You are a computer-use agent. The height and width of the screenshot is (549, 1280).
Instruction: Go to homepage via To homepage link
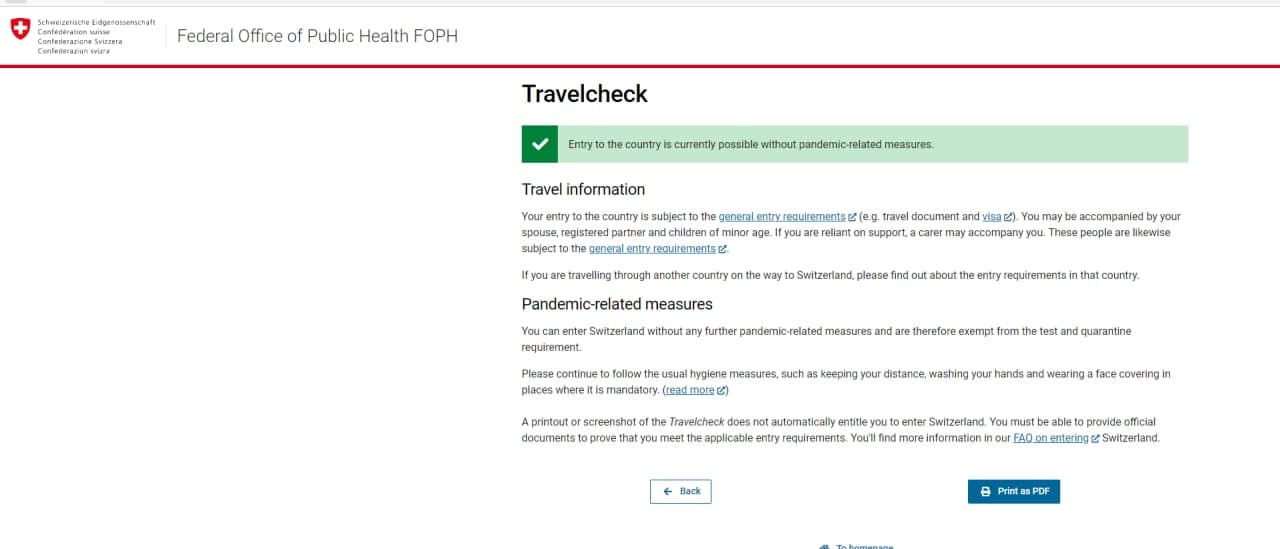click(864, 546)
